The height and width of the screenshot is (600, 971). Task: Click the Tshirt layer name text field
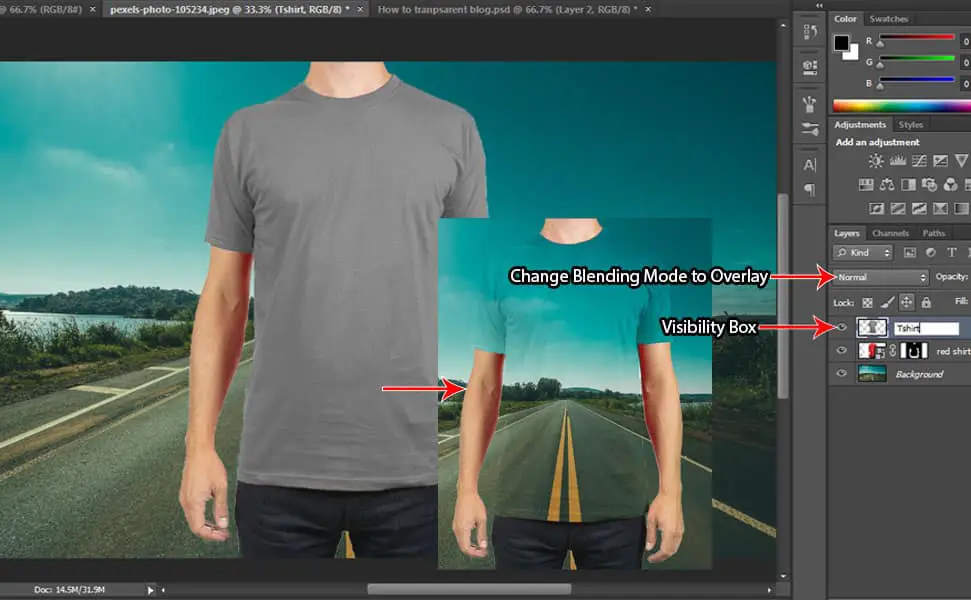(928, 327)
